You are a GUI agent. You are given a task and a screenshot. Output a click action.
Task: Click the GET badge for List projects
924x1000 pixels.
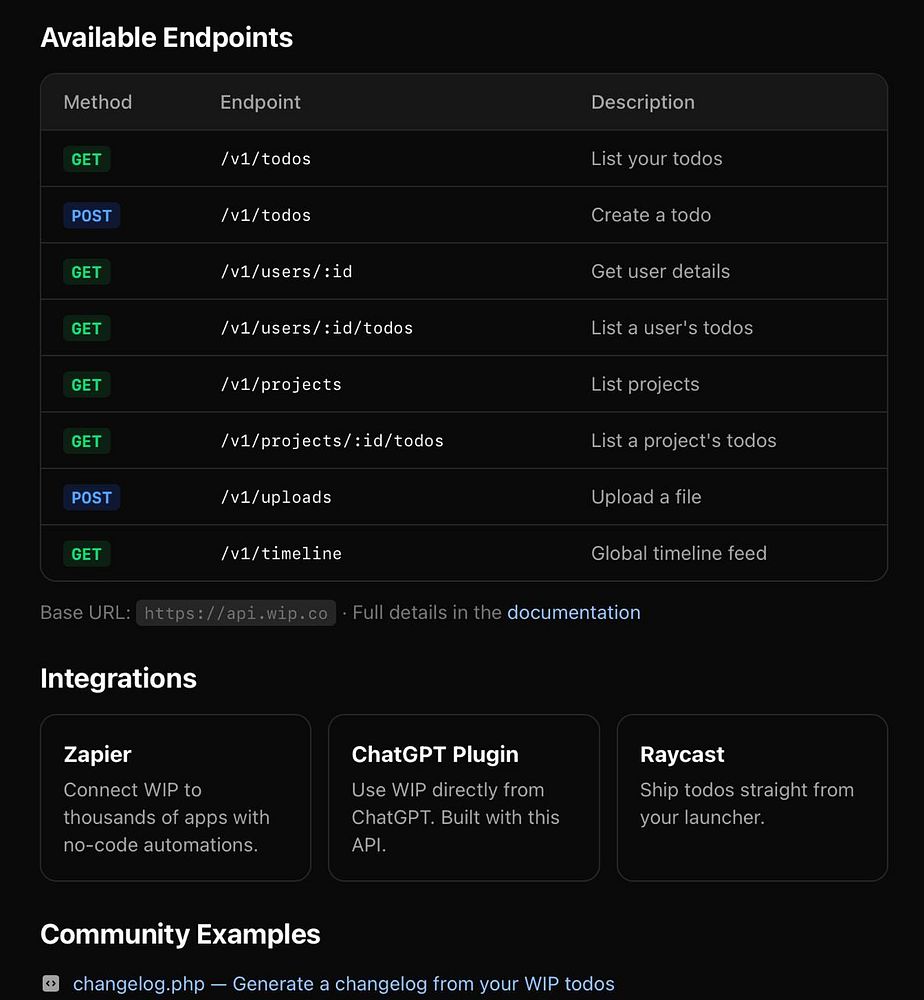click(87, 385)
